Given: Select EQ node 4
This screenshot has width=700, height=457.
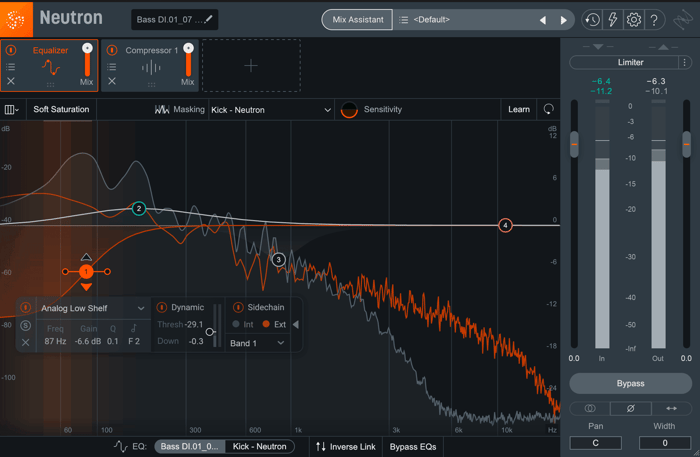Looking at the screenshot, I should [x=505, y=225].
